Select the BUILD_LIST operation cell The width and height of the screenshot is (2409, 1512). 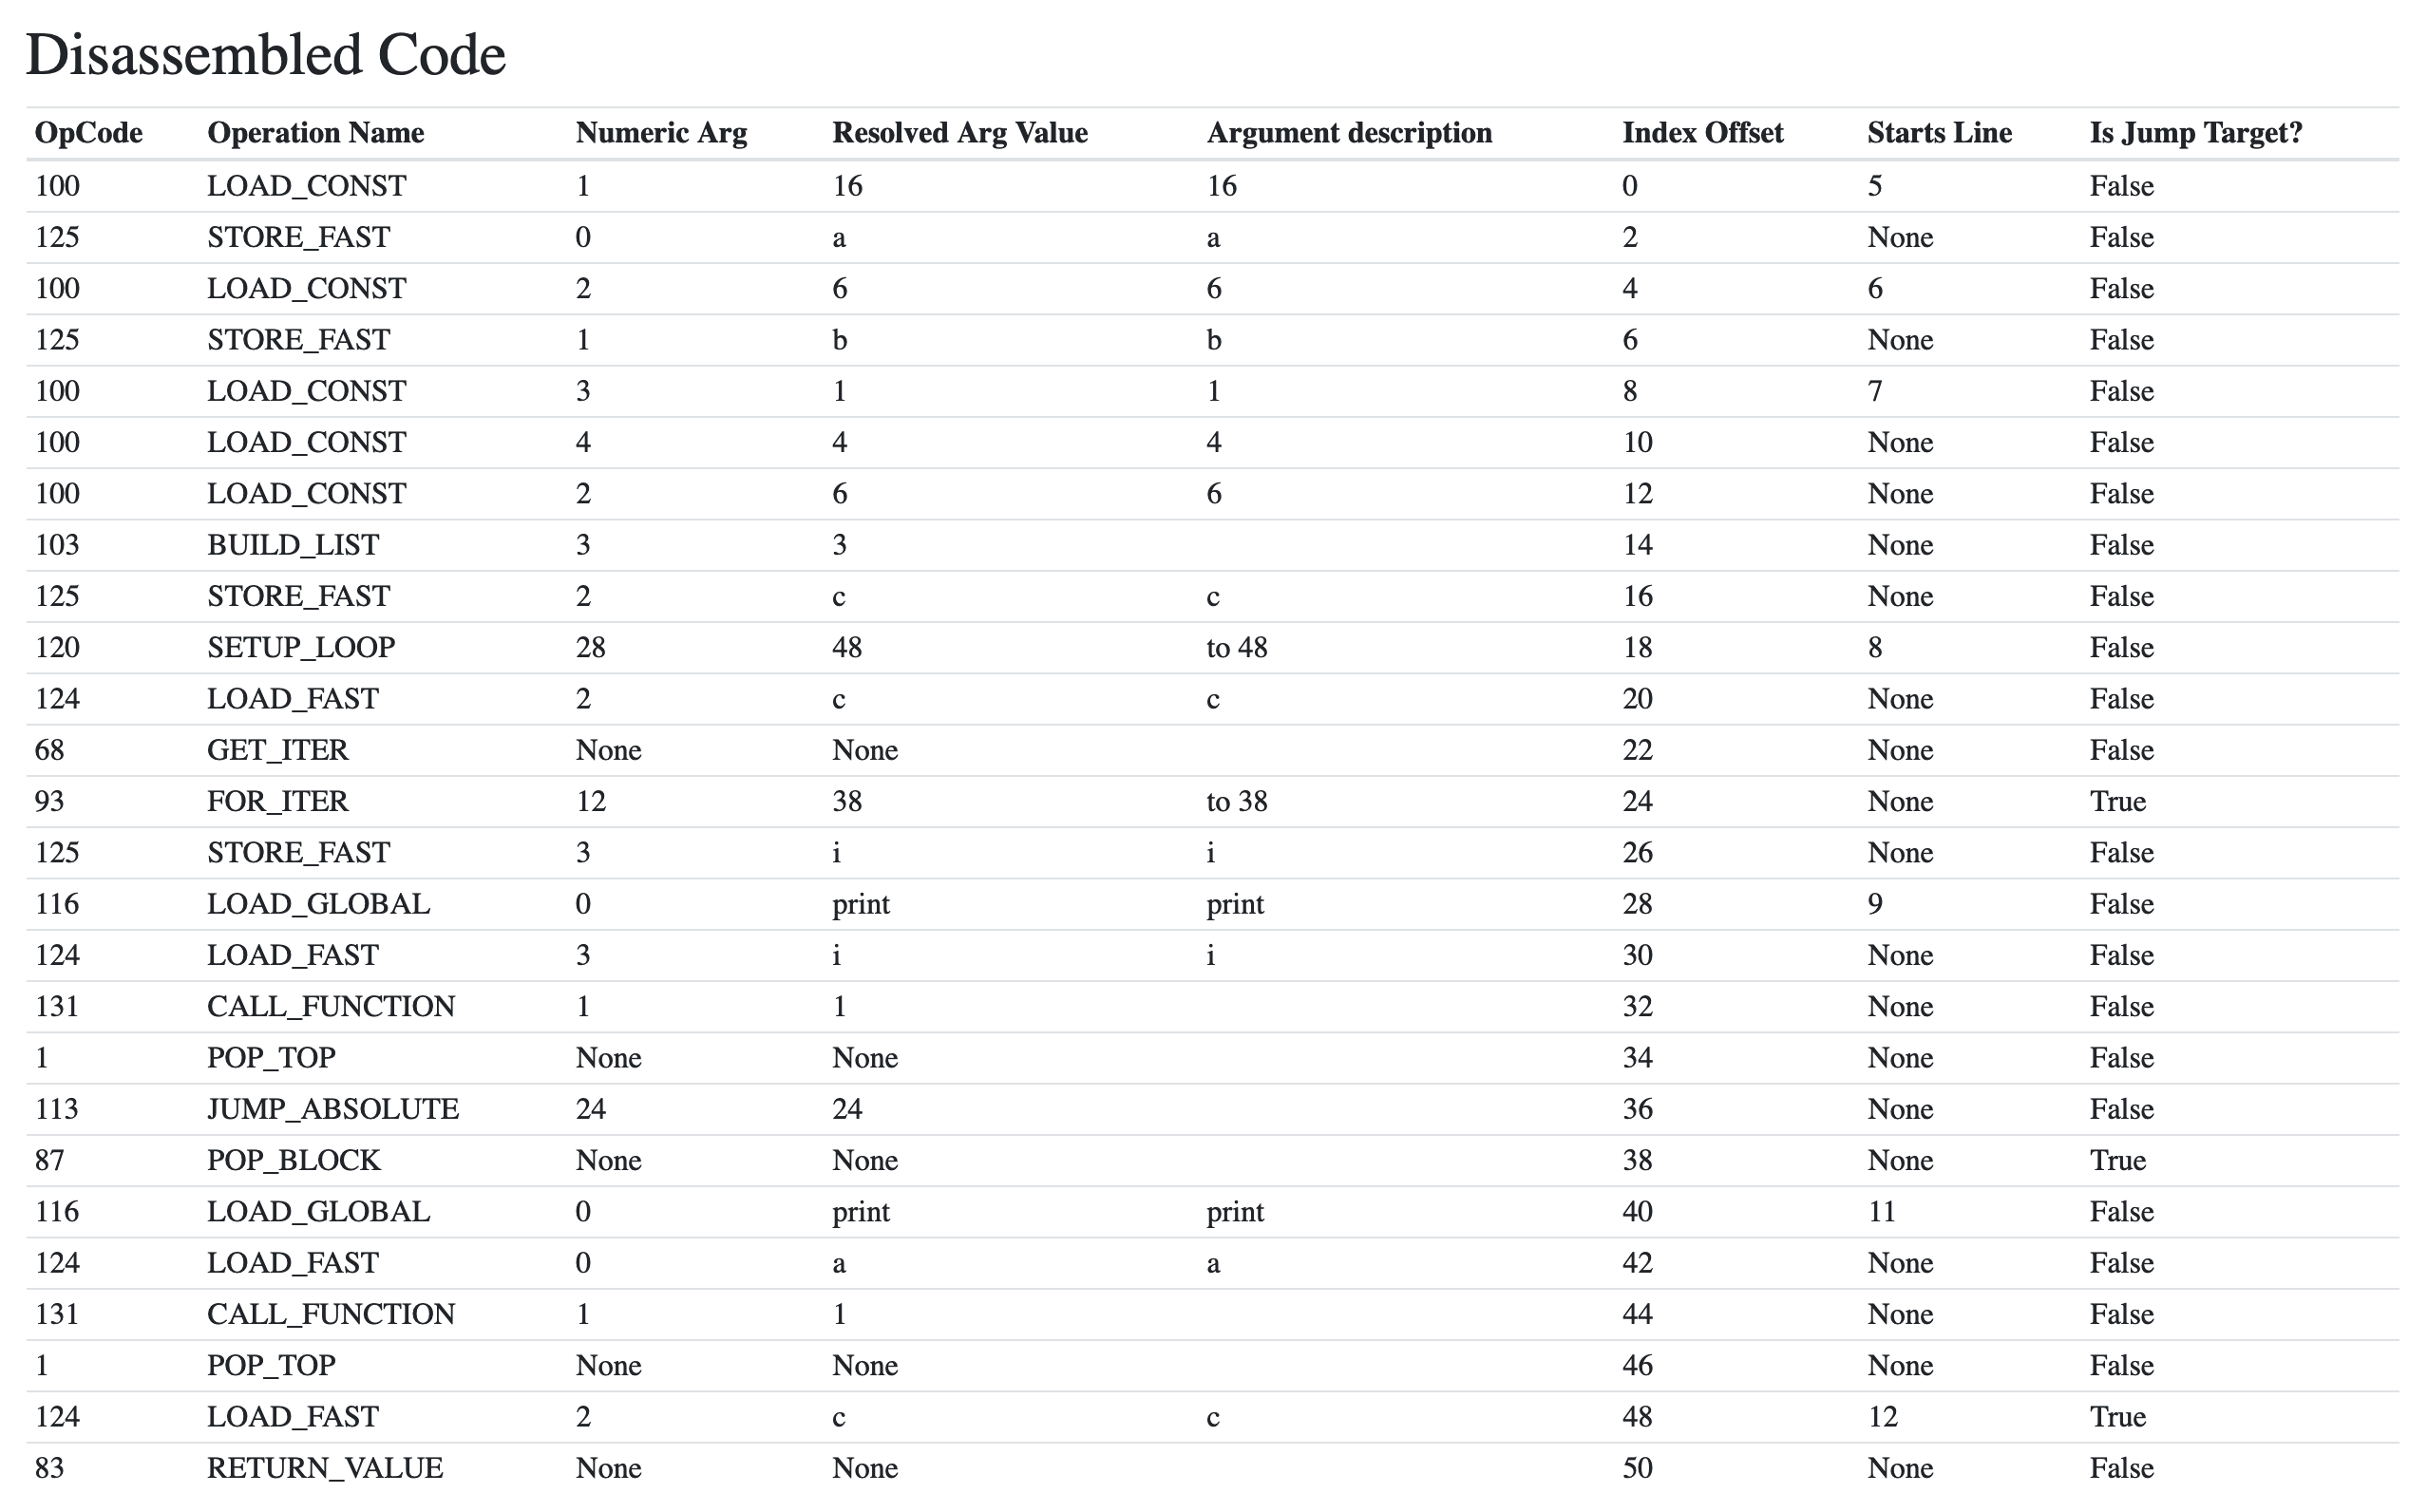click(292, 545)
